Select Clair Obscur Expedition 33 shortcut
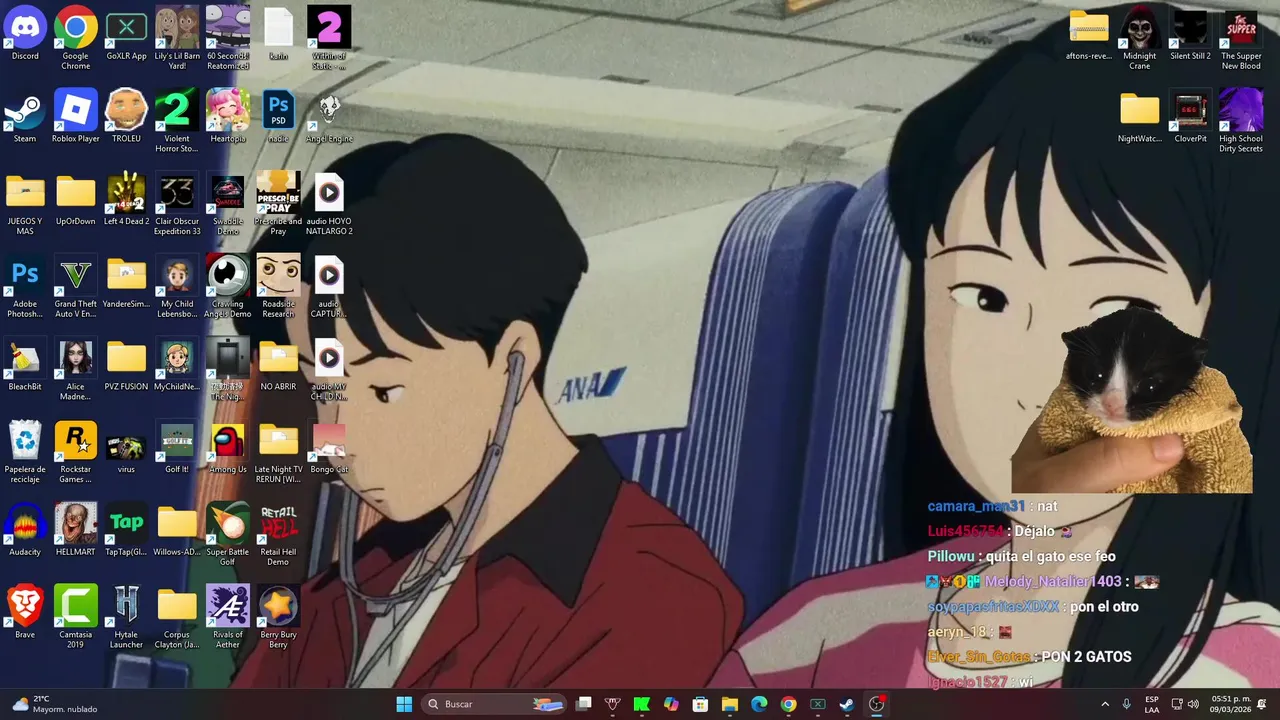The width and height of the screenshot is (1280, 720). point(177,205)
